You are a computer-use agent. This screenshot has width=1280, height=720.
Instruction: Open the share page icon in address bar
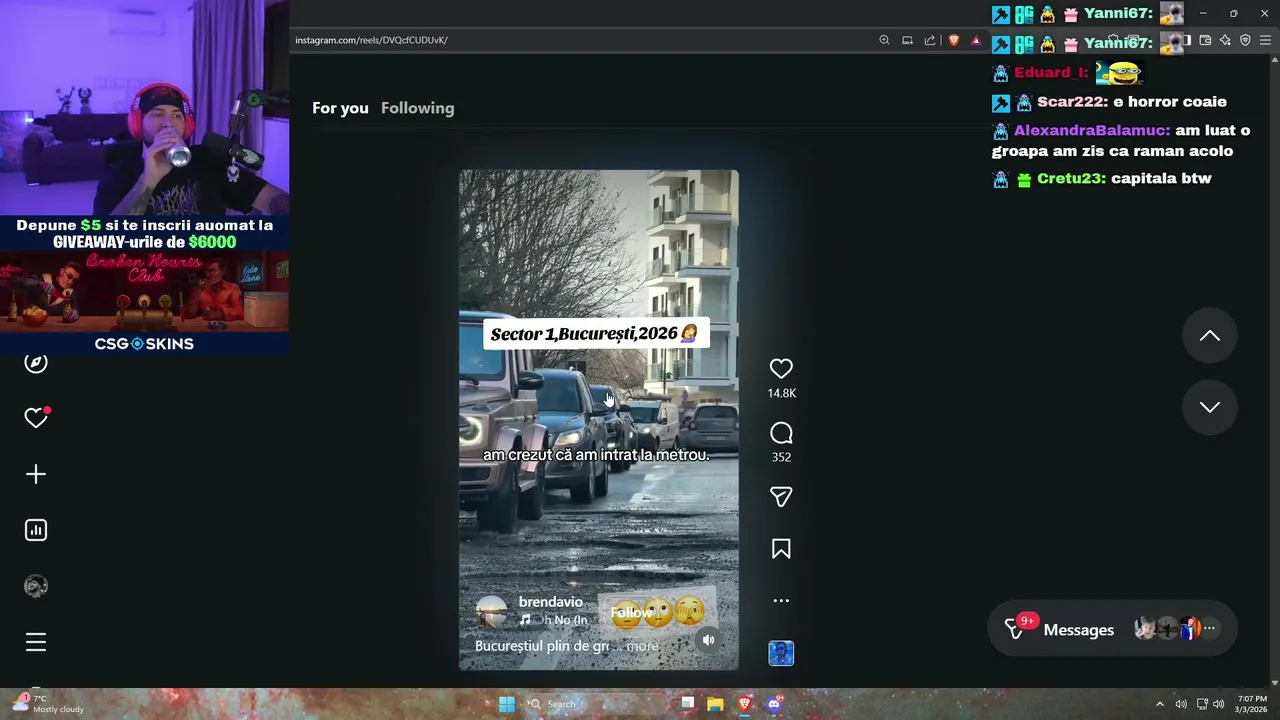(x=930, y=40)
